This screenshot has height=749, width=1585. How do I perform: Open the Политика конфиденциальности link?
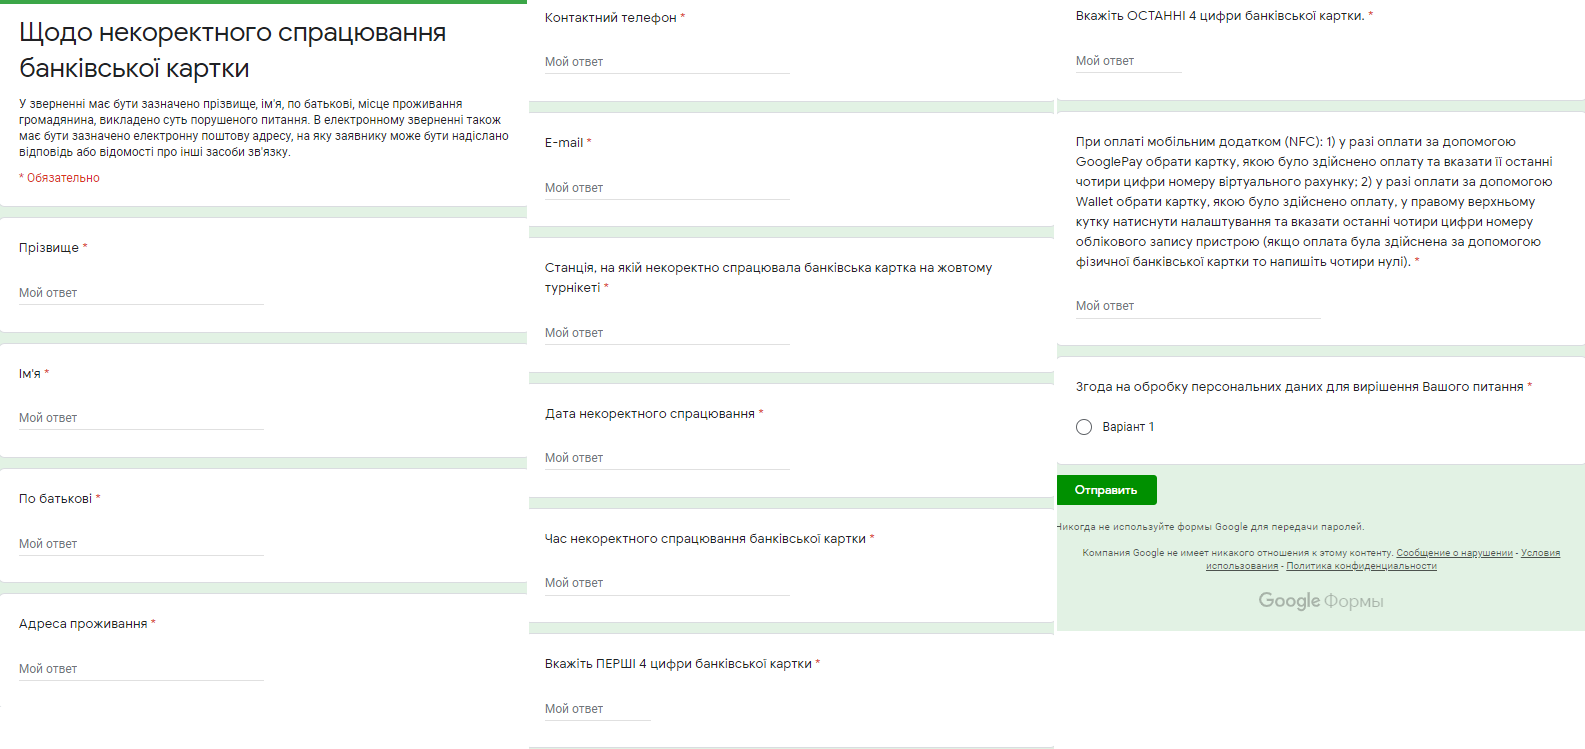(1361, 566)
